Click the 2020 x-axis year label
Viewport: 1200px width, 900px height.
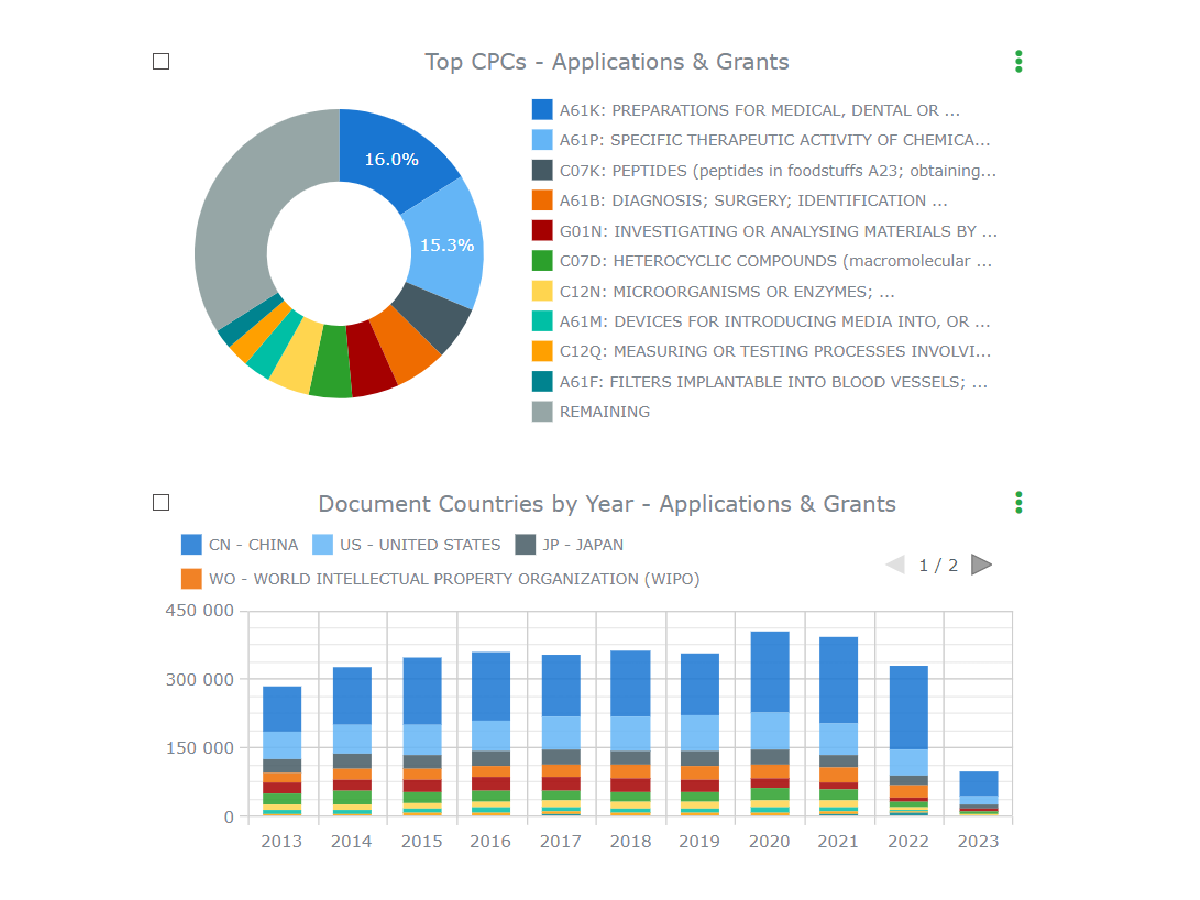[x=769, y=841]
